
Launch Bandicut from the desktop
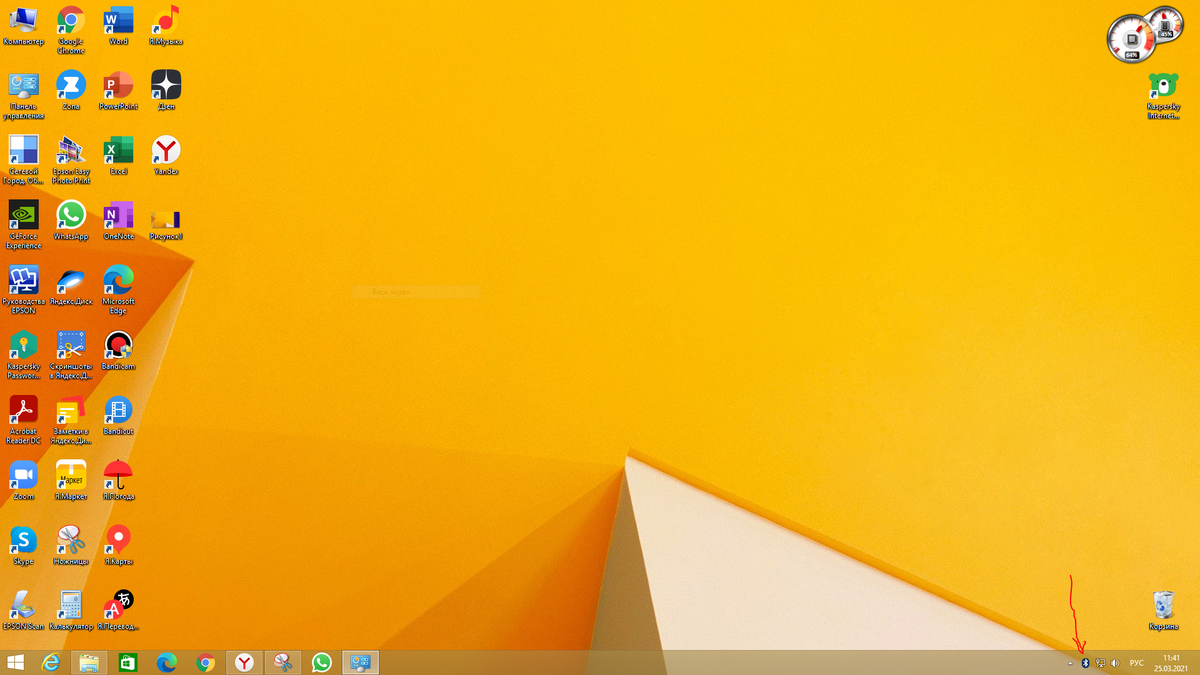coord(118,416)
